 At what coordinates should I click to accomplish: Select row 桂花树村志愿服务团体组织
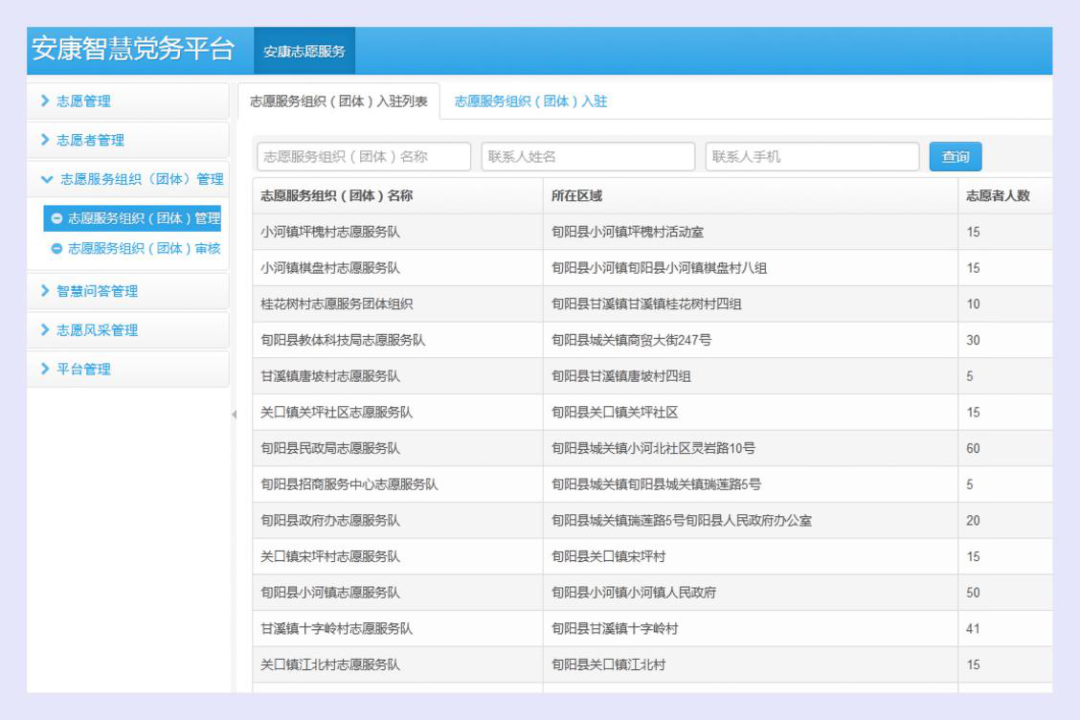[652, 304]
